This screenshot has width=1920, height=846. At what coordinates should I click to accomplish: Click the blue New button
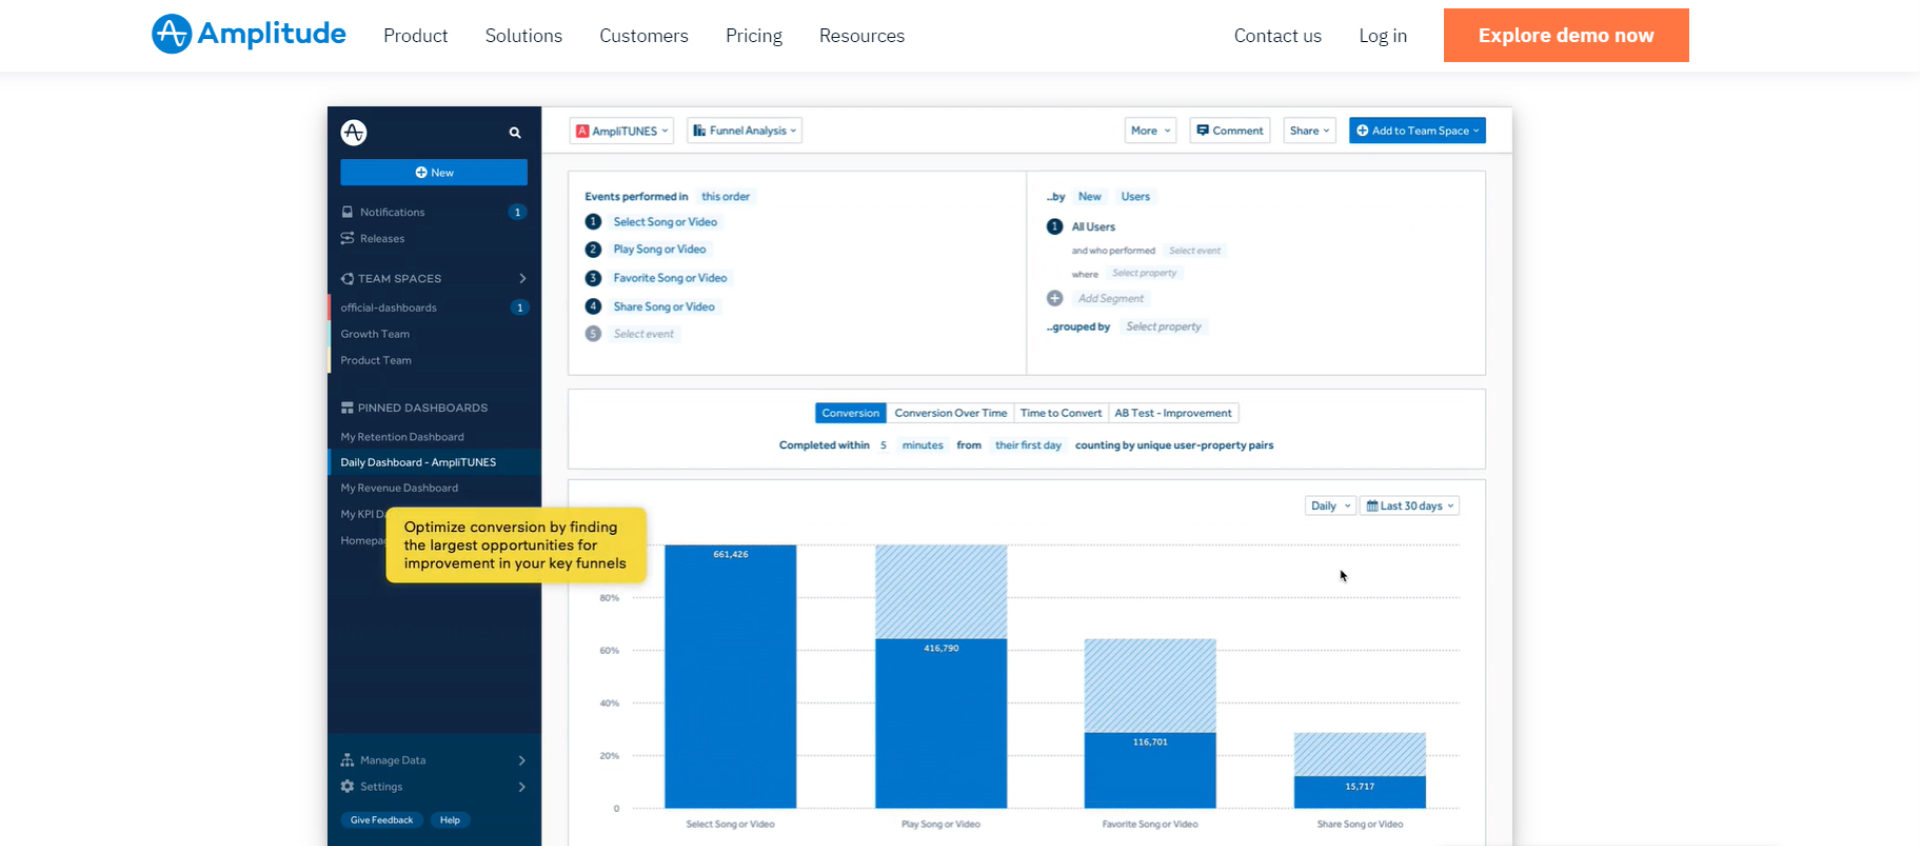point(433,172)
